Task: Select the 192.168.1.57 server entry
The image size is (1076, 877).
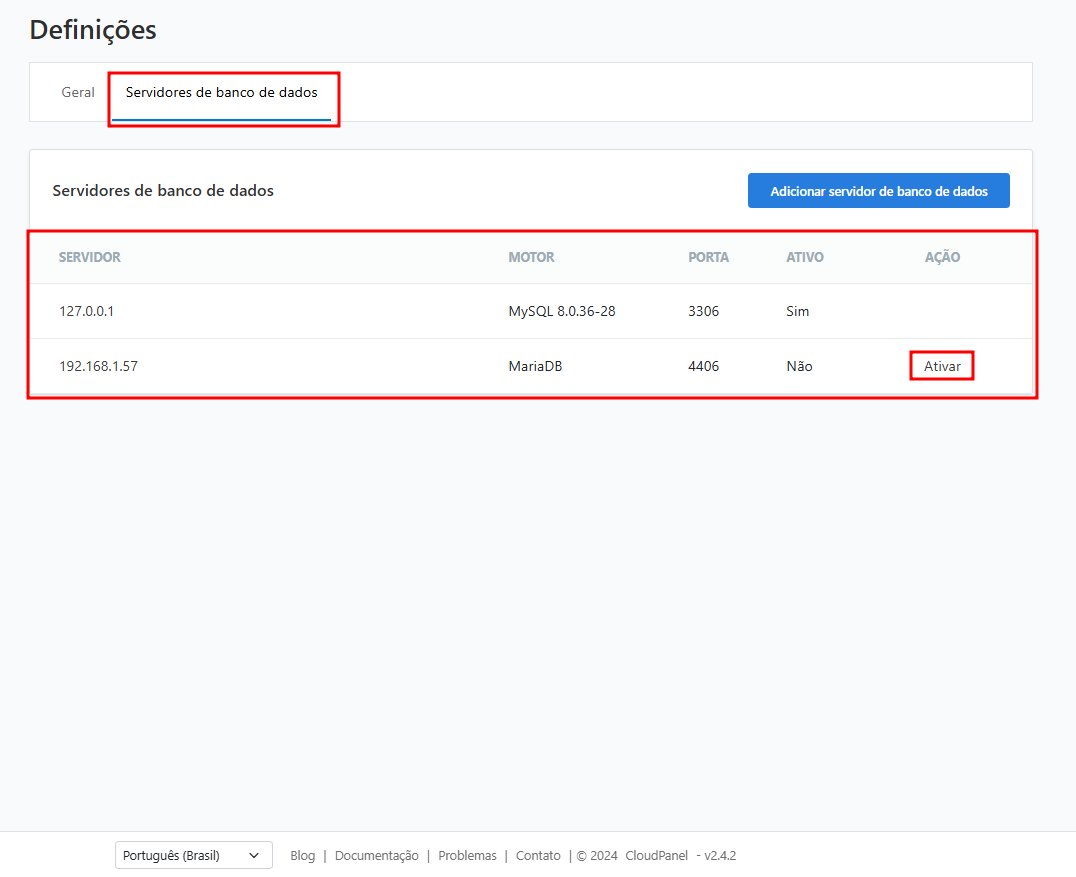Action: tap(98, 366)
